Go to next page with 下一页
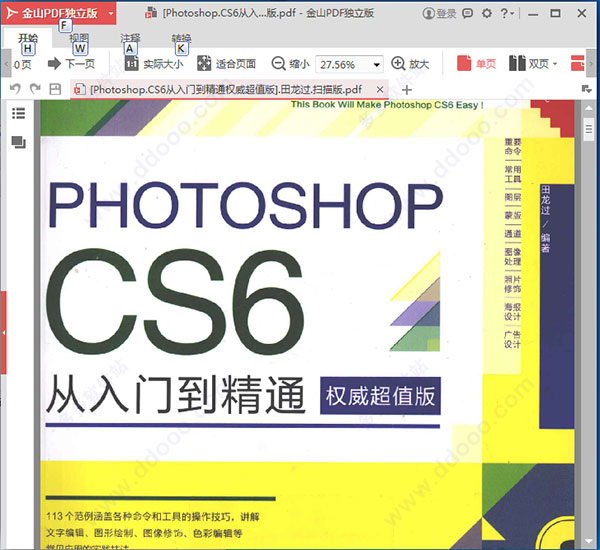This screenshot has height=550, width=600. 71,64
